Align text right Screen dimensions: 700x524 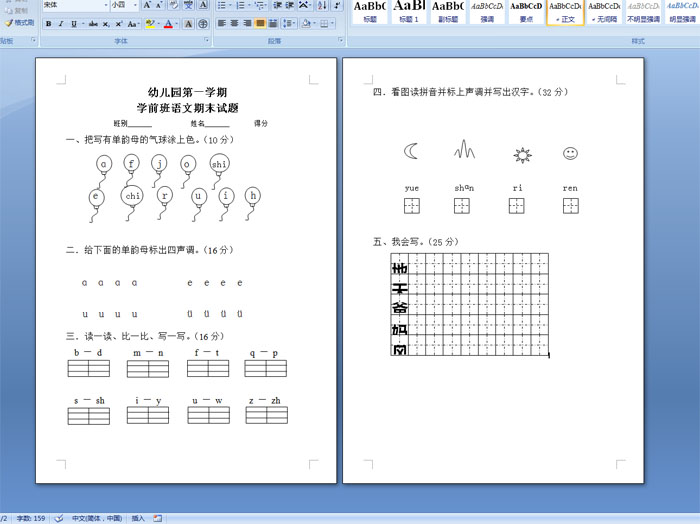tap(247, 23)
